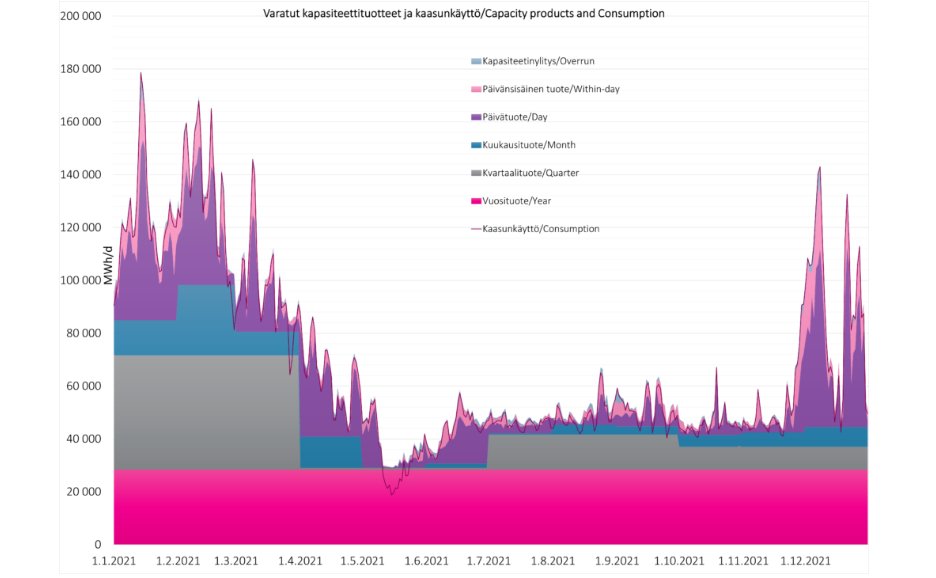Click the Kapasiteetinylitys/Overrun legend color swatch
The width and height of the screenshot is (936, 578).
[x=476, y=62]
